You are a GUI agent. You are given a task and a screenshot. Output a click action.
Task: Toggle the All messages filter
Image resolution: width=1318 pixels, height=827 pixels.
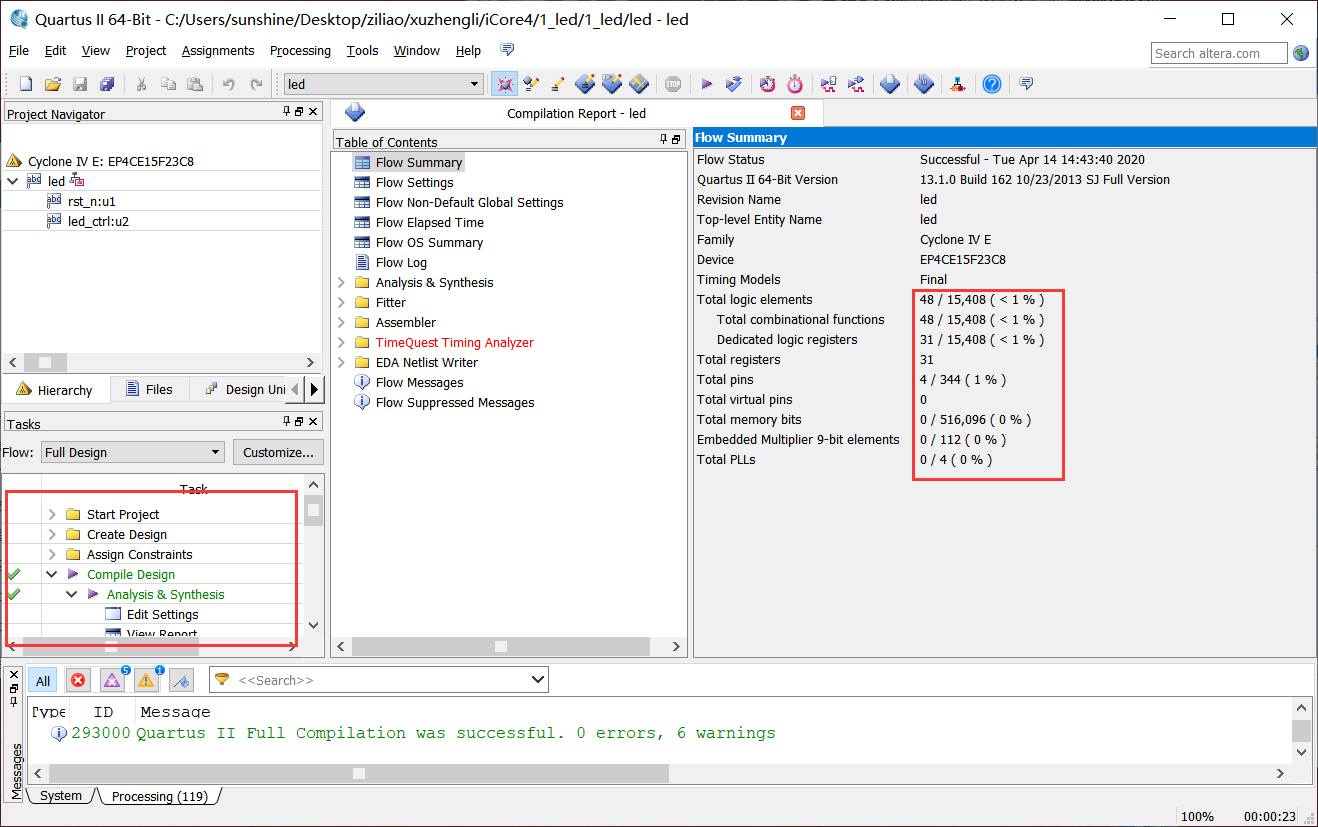(43, 681)
